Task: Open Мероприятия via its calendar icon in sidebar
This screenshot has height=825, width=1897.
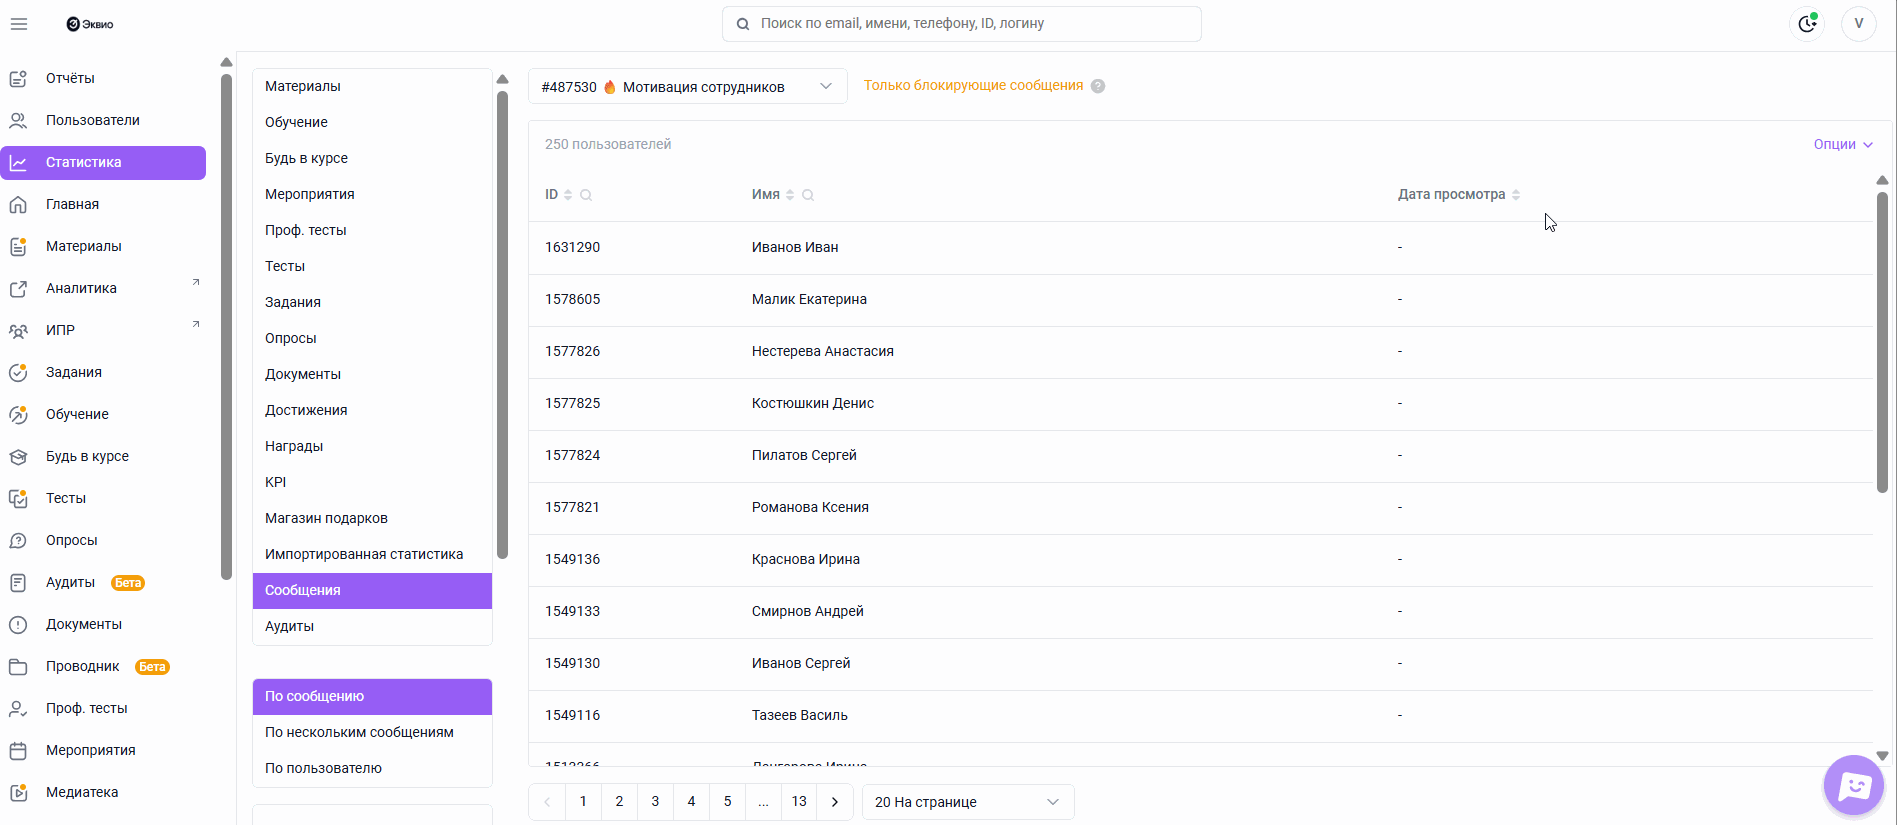Action: tap(18, 750)
